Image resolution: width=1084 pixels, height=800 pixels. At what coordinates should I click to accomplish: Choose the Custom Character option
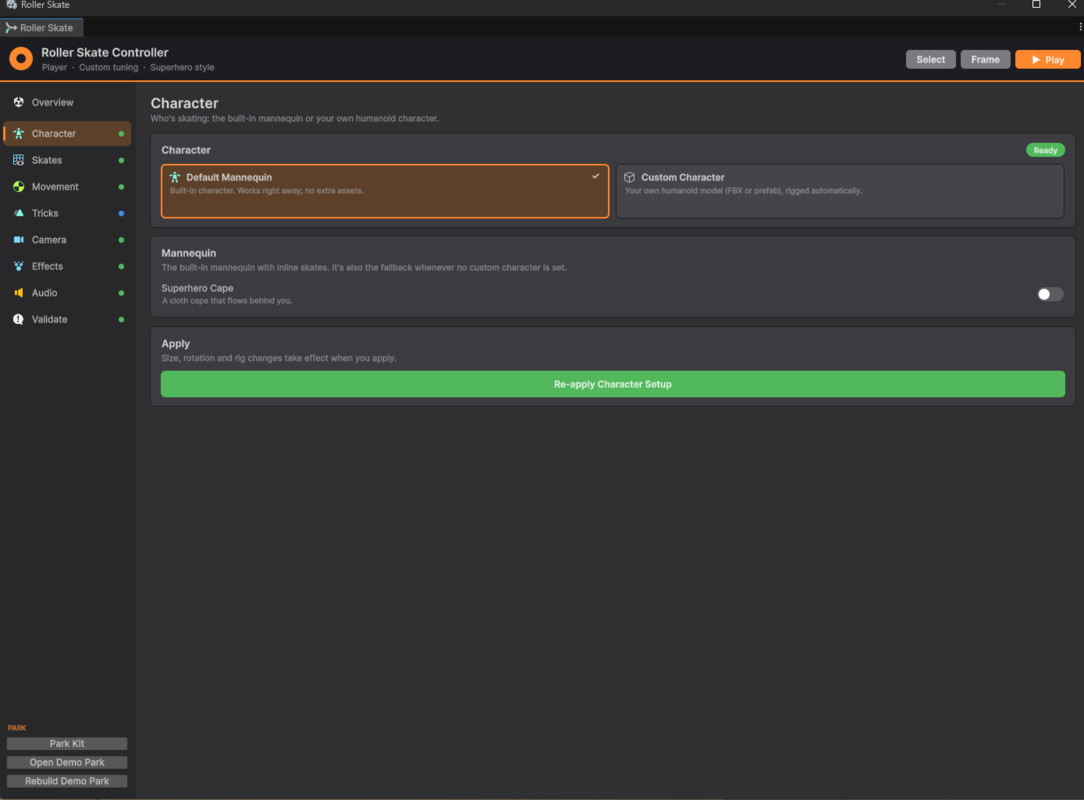[840, 191]
